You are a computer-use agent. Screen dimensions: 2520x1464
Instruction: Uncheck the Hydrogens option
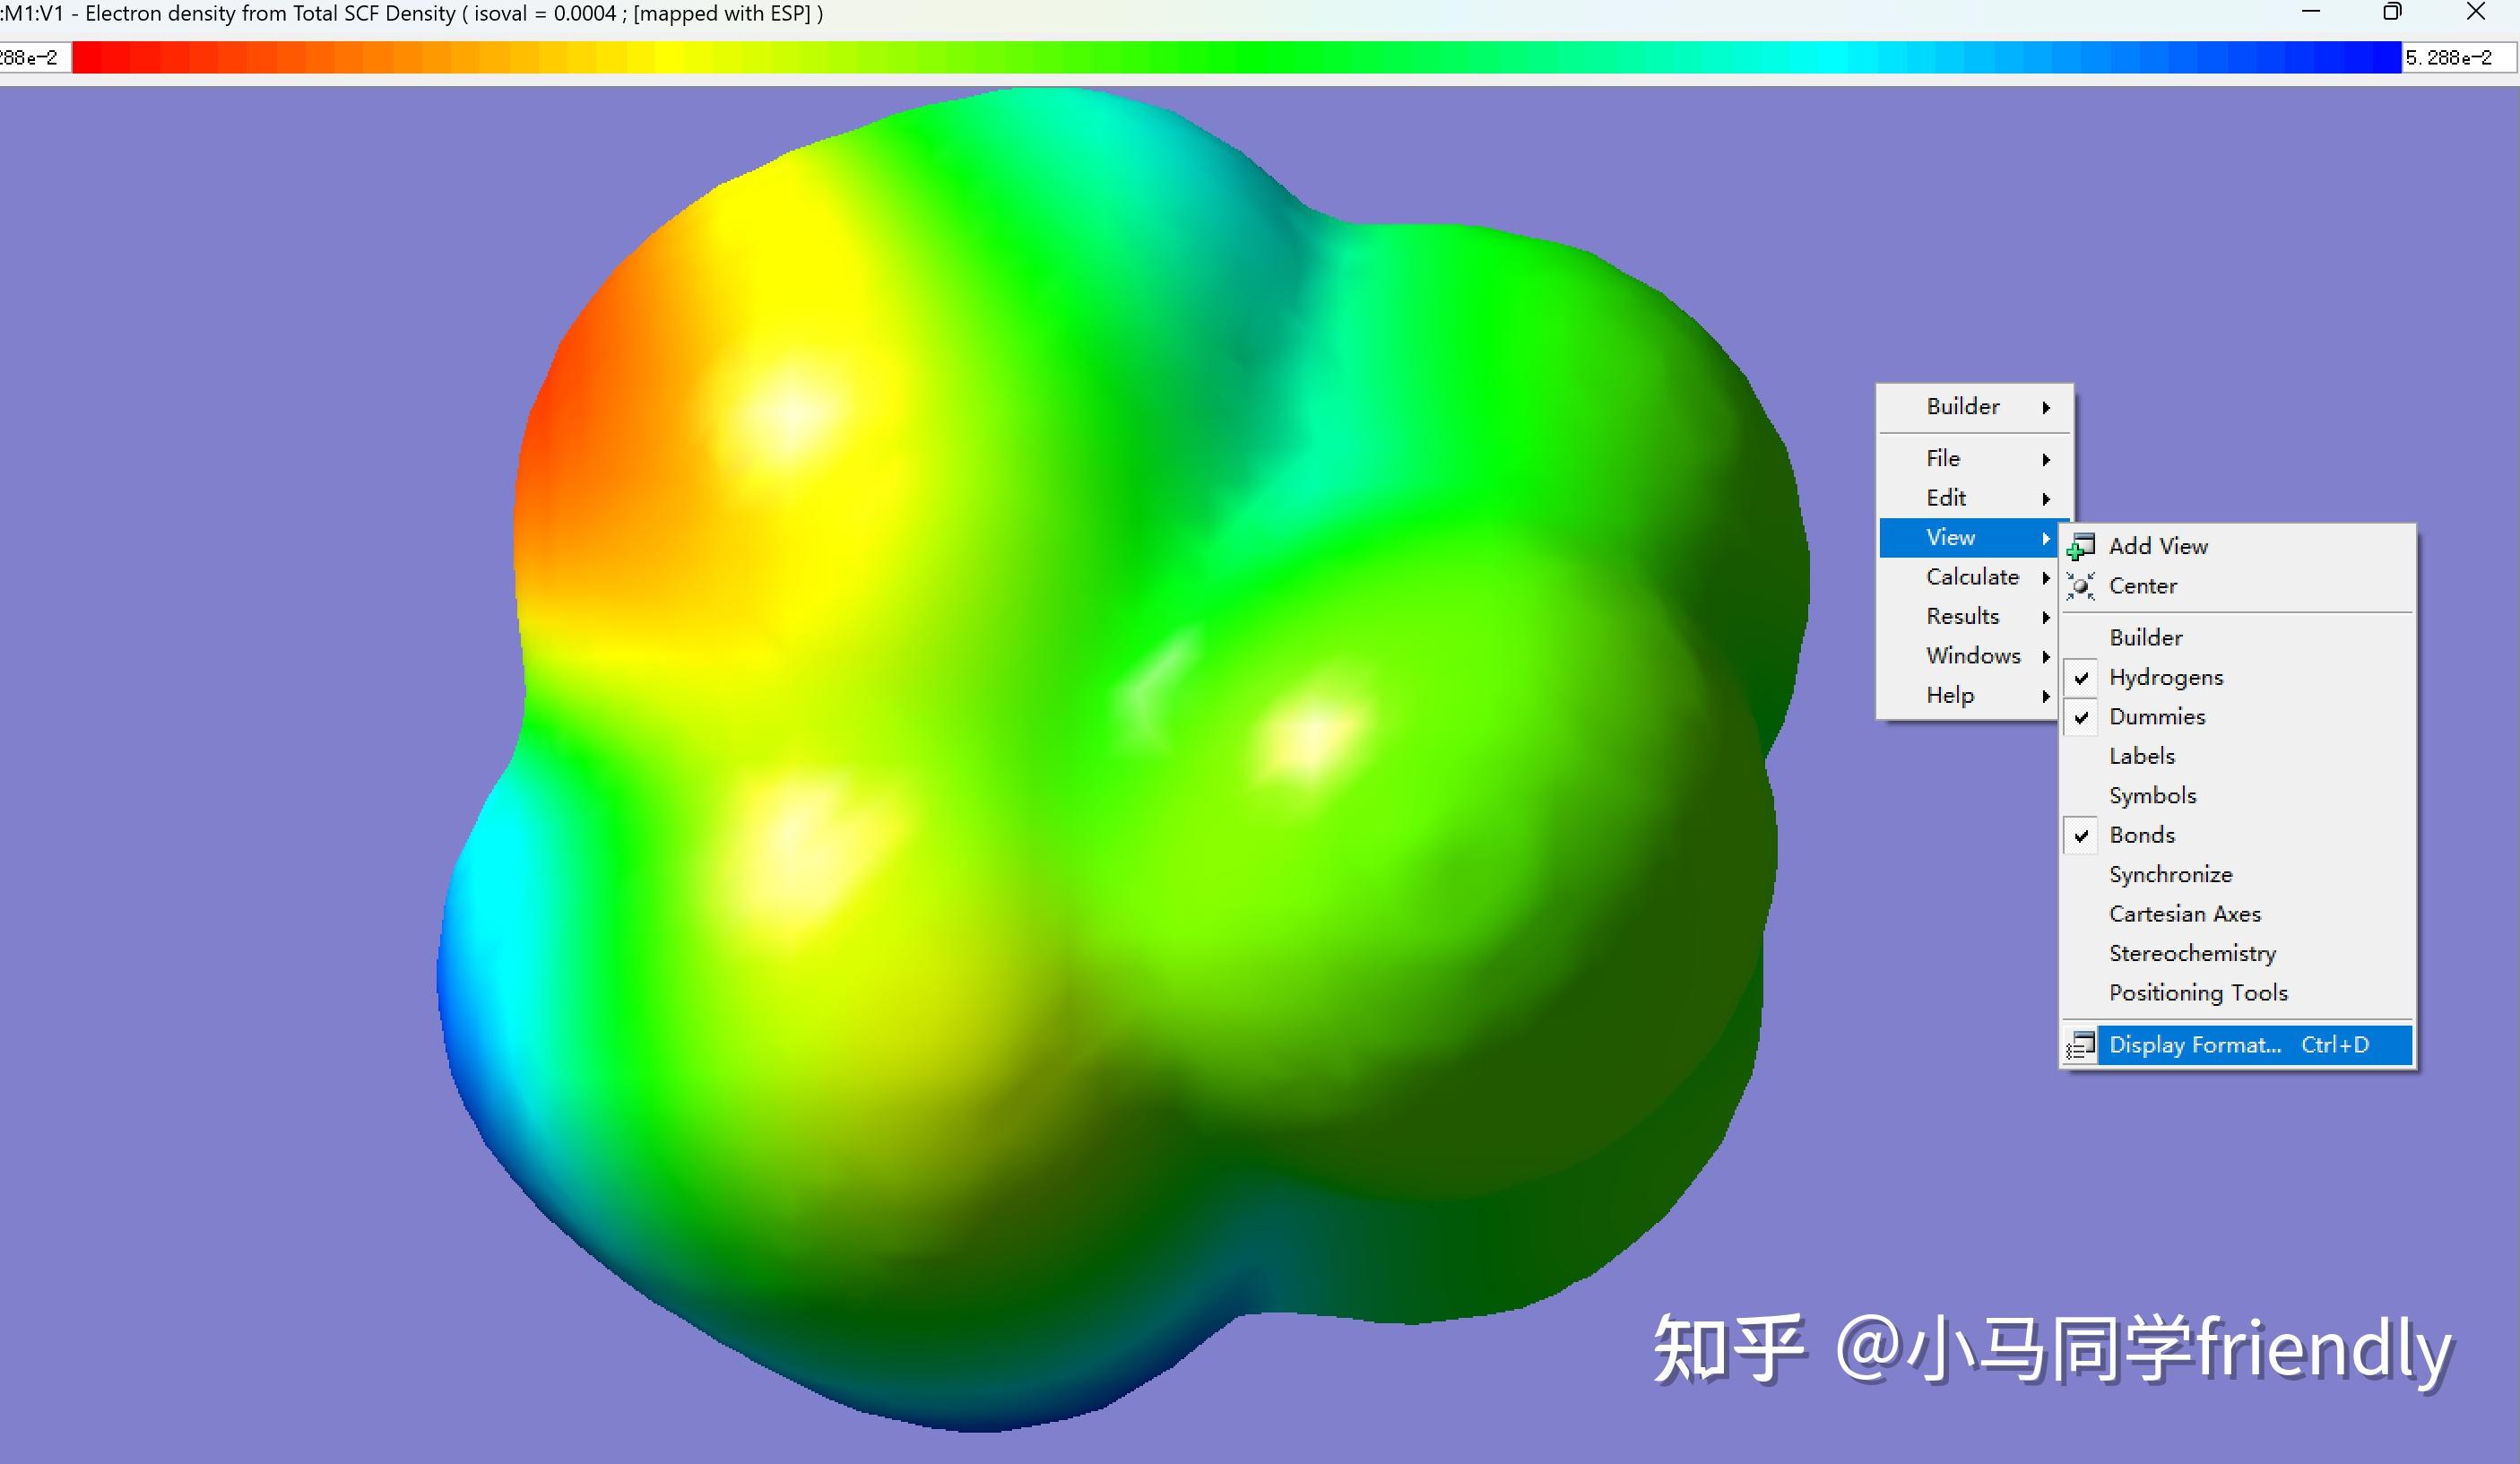2081,678
